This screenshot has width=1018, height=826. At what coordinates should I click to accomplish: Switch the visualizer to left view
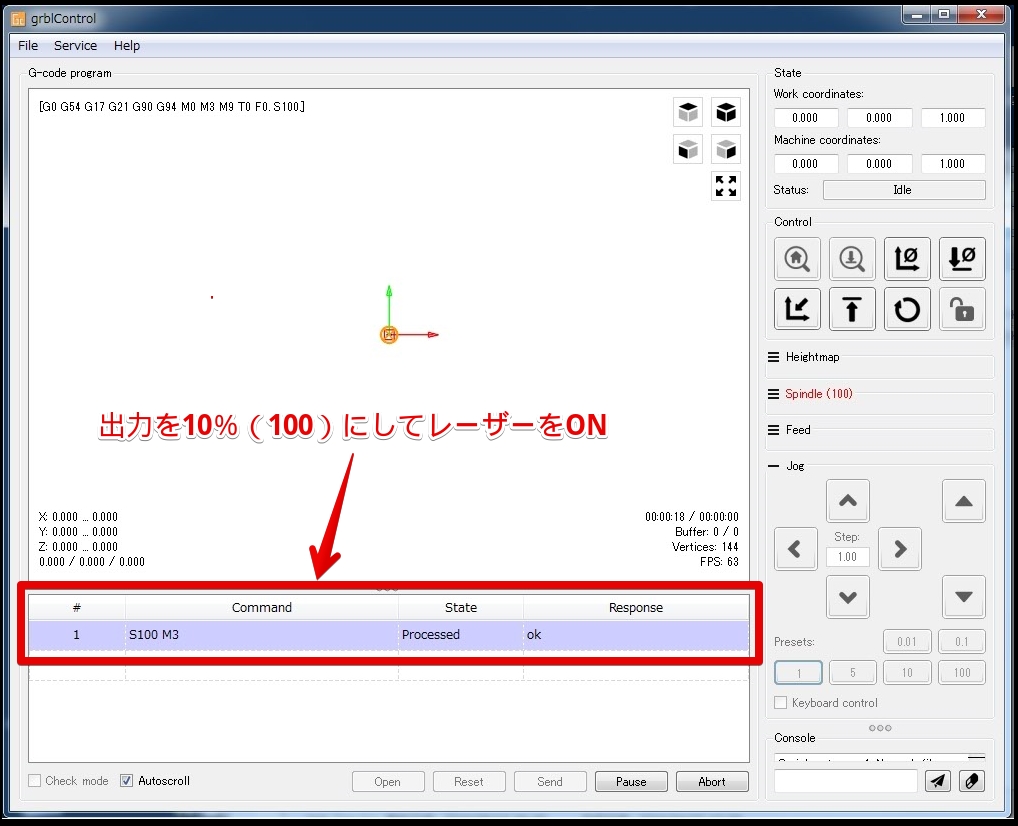click(726, 150)
